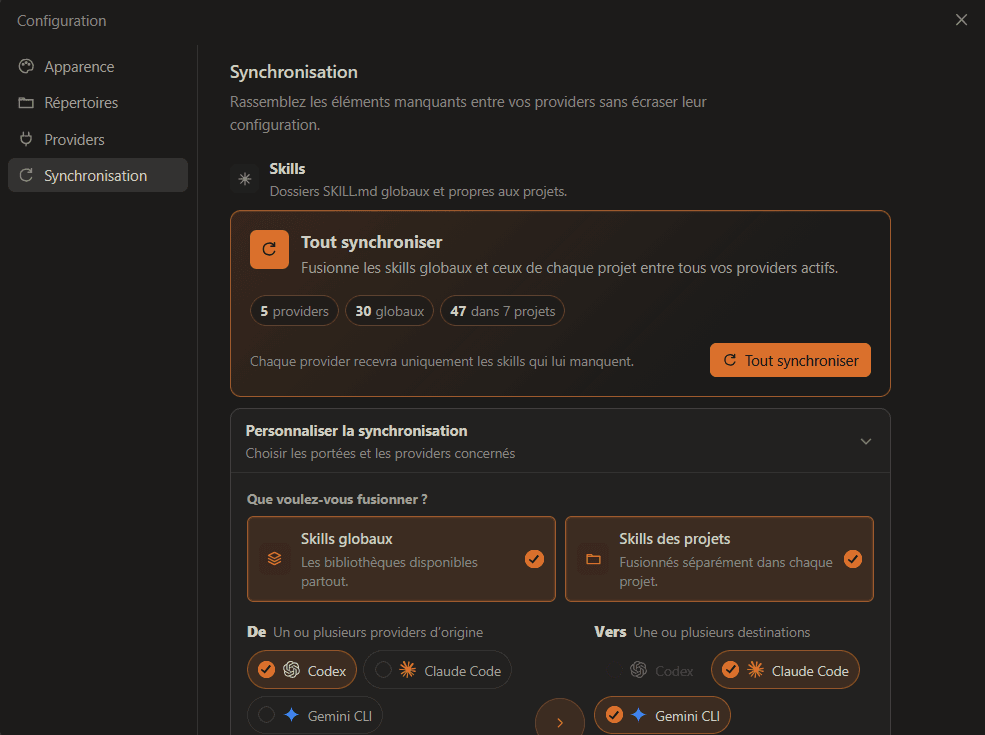Click 'Fusionnés séparément dans chaque projet.' description

(x=726, y=572)
